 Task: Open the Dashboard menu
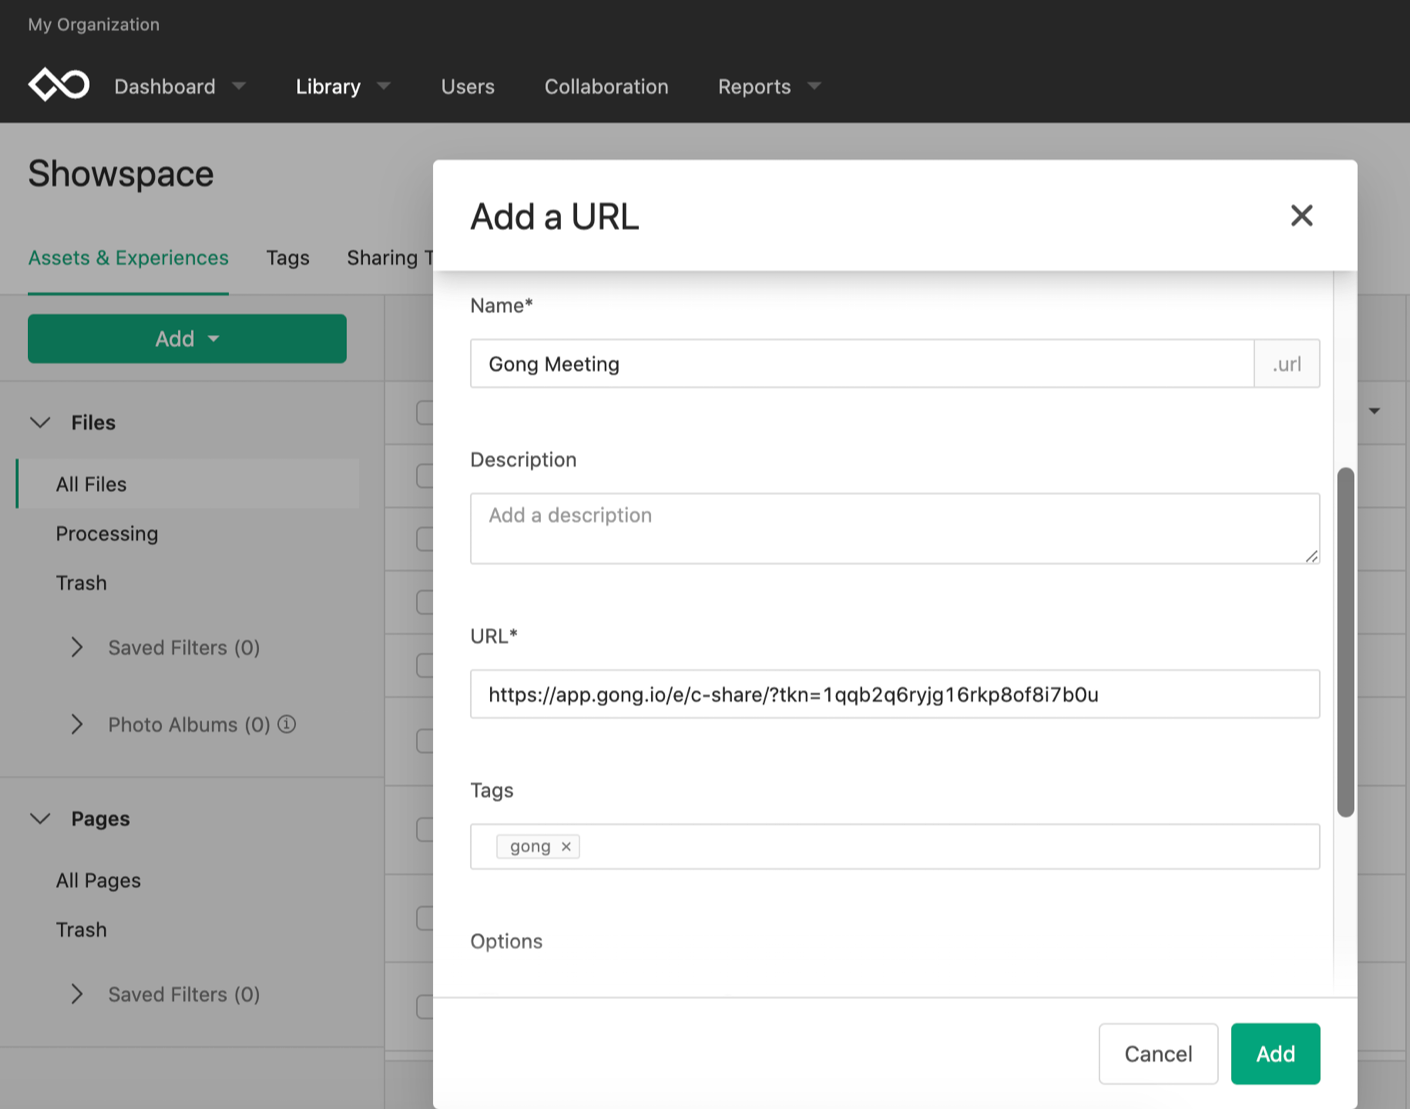pyautogui.click(x=165, y=86)
